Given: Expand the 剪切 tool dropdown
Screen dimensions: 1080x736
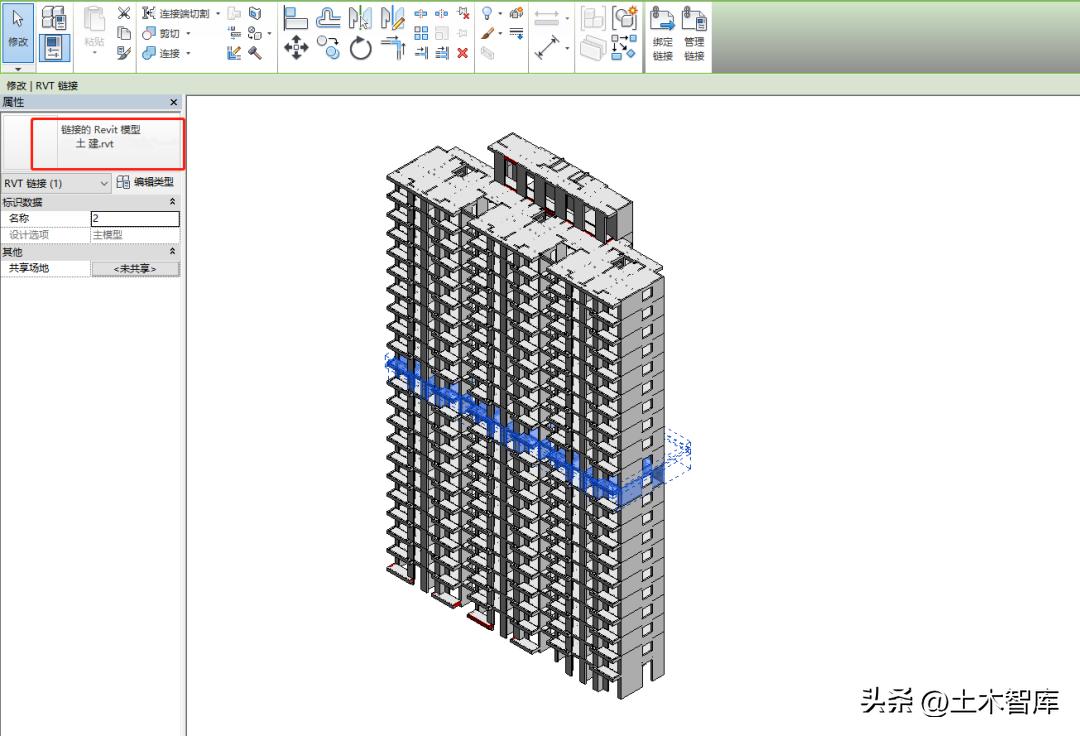Looking at the screenshot, I should click(188, 33).
